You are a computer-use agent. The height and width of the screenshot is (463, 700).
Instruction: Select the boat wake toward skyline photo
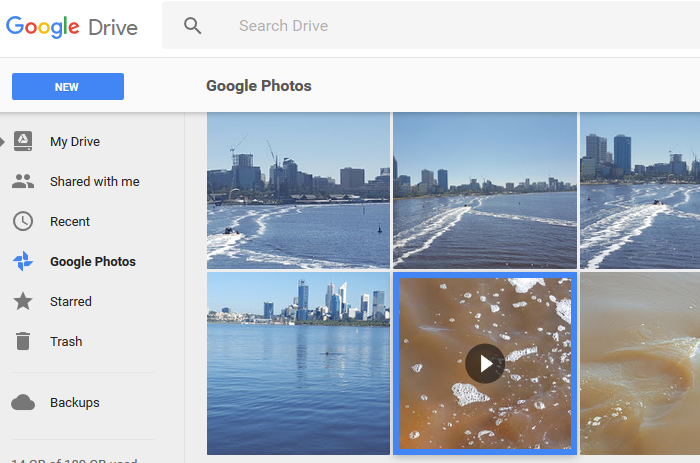point(485,191)
